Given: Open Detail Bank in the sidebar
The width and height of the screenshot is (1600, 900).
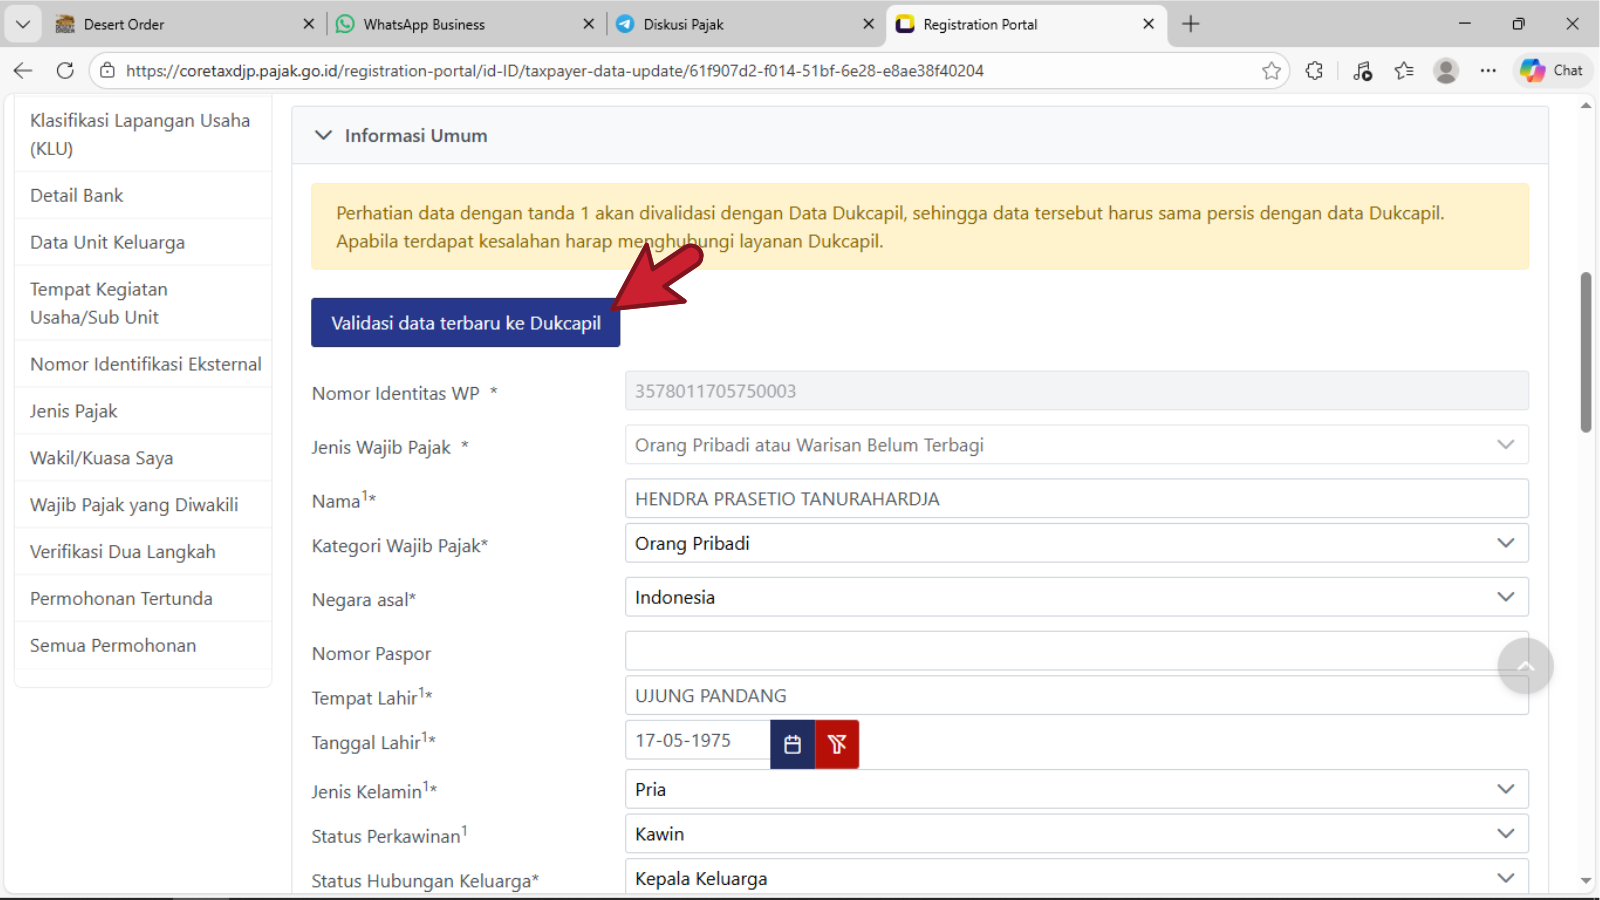Looking at the screenshot, I should coord(77,195).
